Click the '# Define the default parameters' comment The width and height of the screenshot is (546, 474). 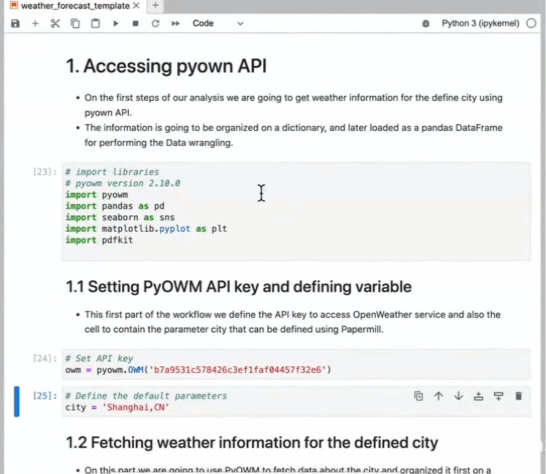[x=146, y=396]
